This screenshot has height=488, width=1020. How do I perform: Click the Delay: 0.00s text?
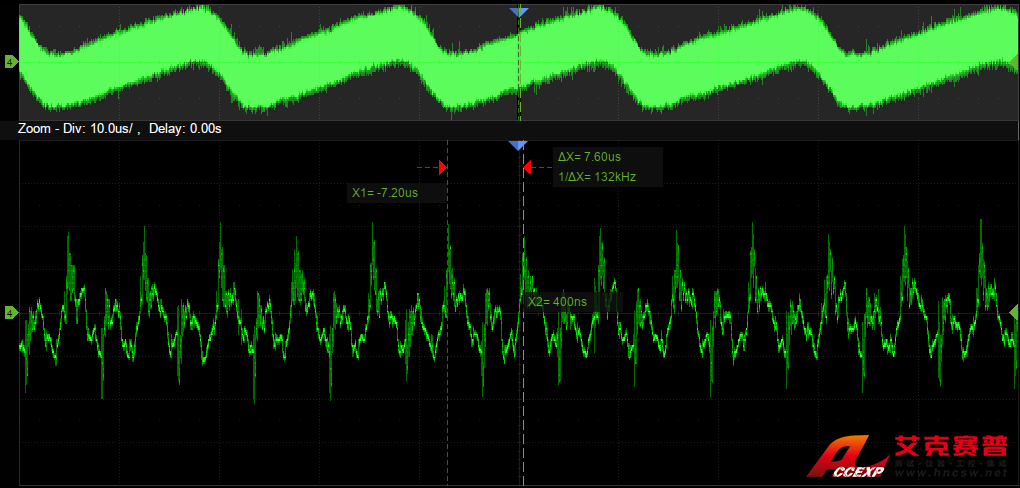[x=185, y=129]
